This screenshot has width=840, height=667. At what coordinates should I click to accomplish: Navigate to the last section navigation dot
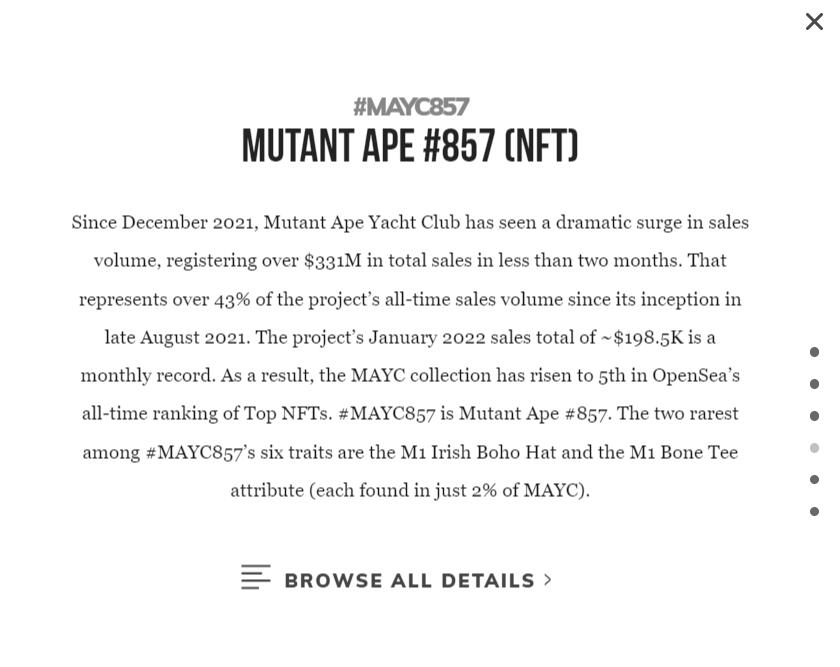pos(814,512)
